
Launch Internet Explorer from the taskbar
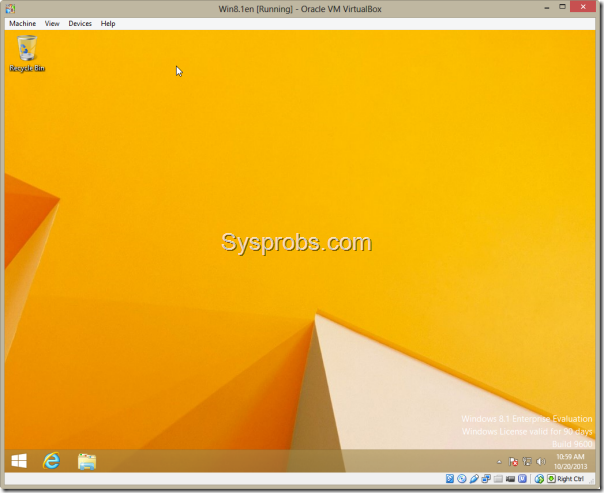(x=52, y=461)
